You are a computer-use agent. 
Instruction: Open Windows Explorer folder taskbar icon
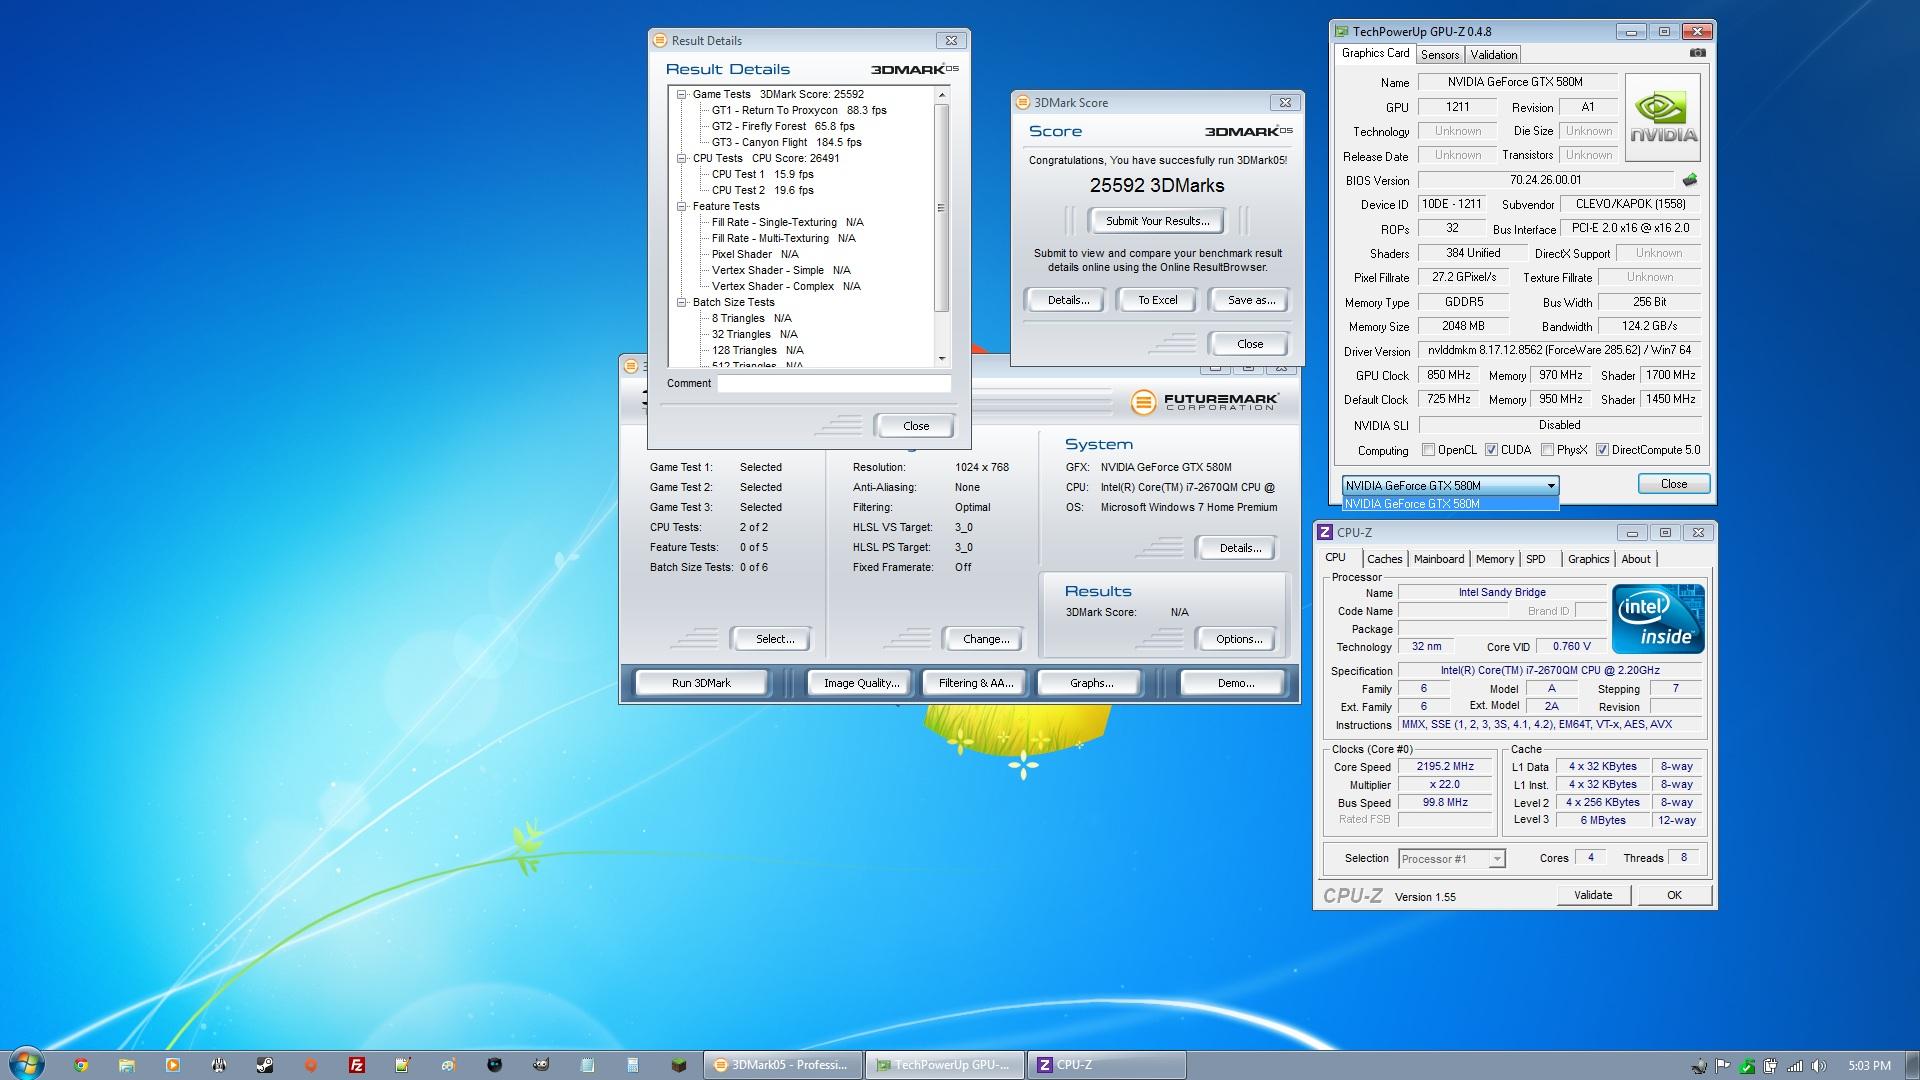point(127,1065)
